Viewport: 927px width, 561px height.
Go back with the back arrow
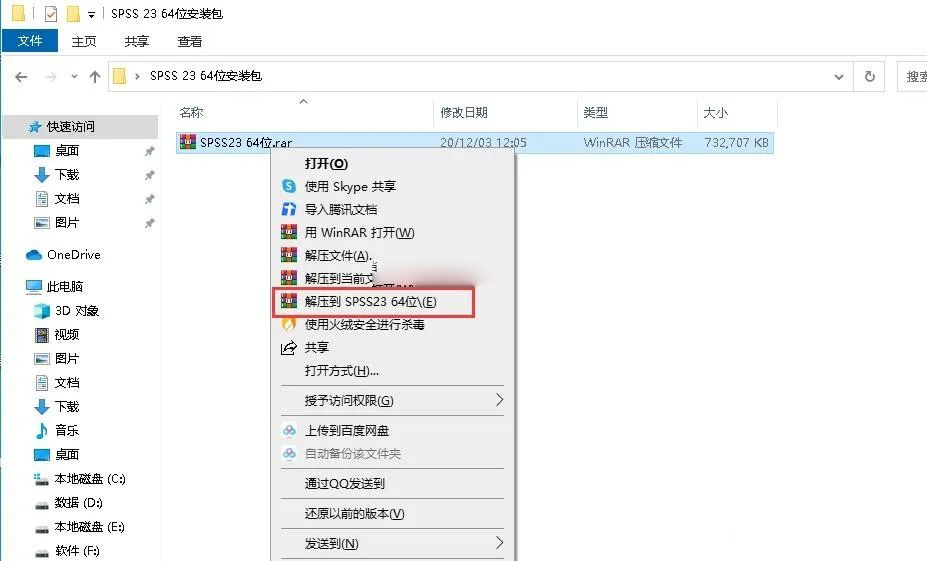coord(21,76)
